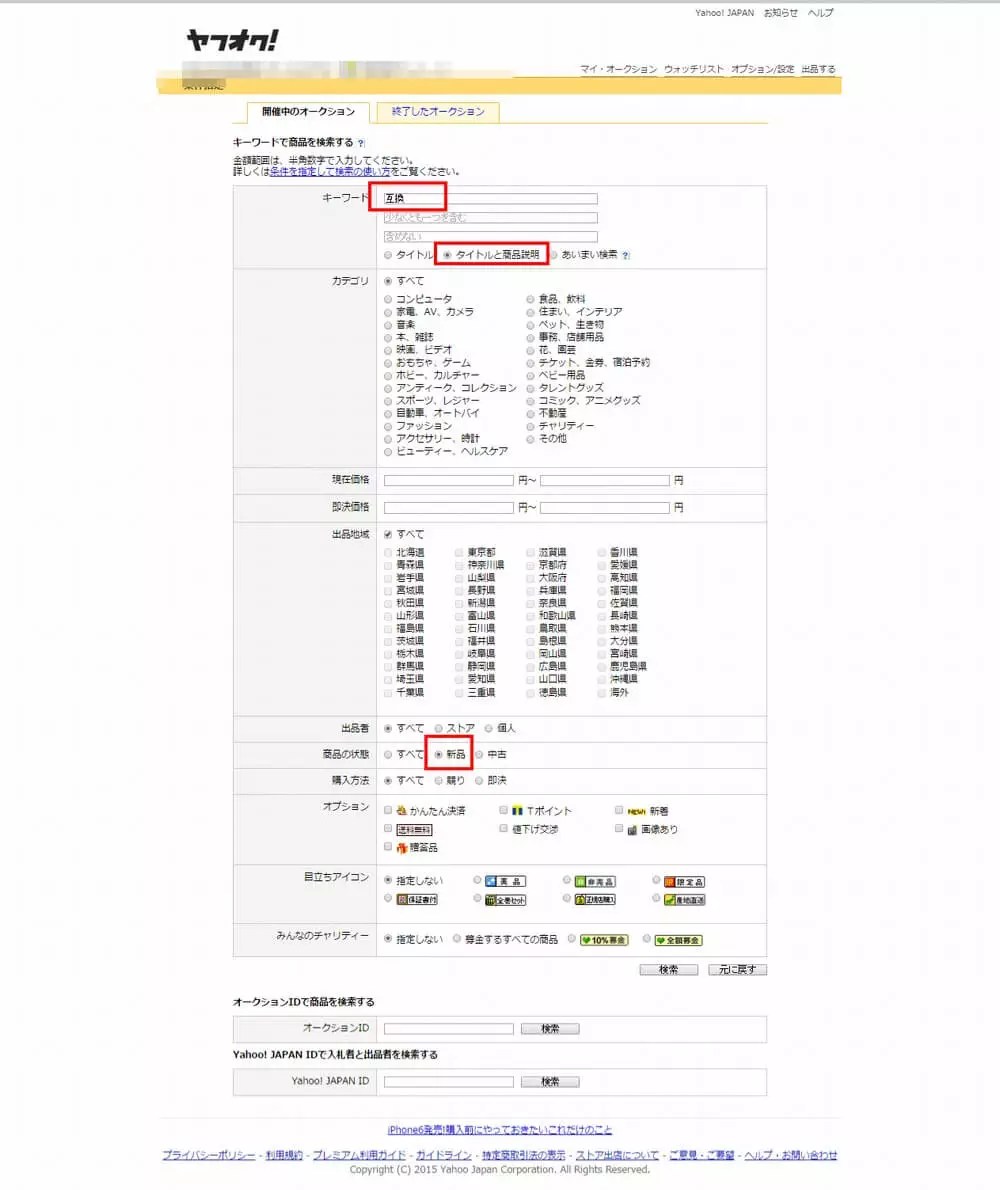Click 検索 button beside Yahoo! JAPAN ID field
1000x1190 pixels.
pos(550,1082)
